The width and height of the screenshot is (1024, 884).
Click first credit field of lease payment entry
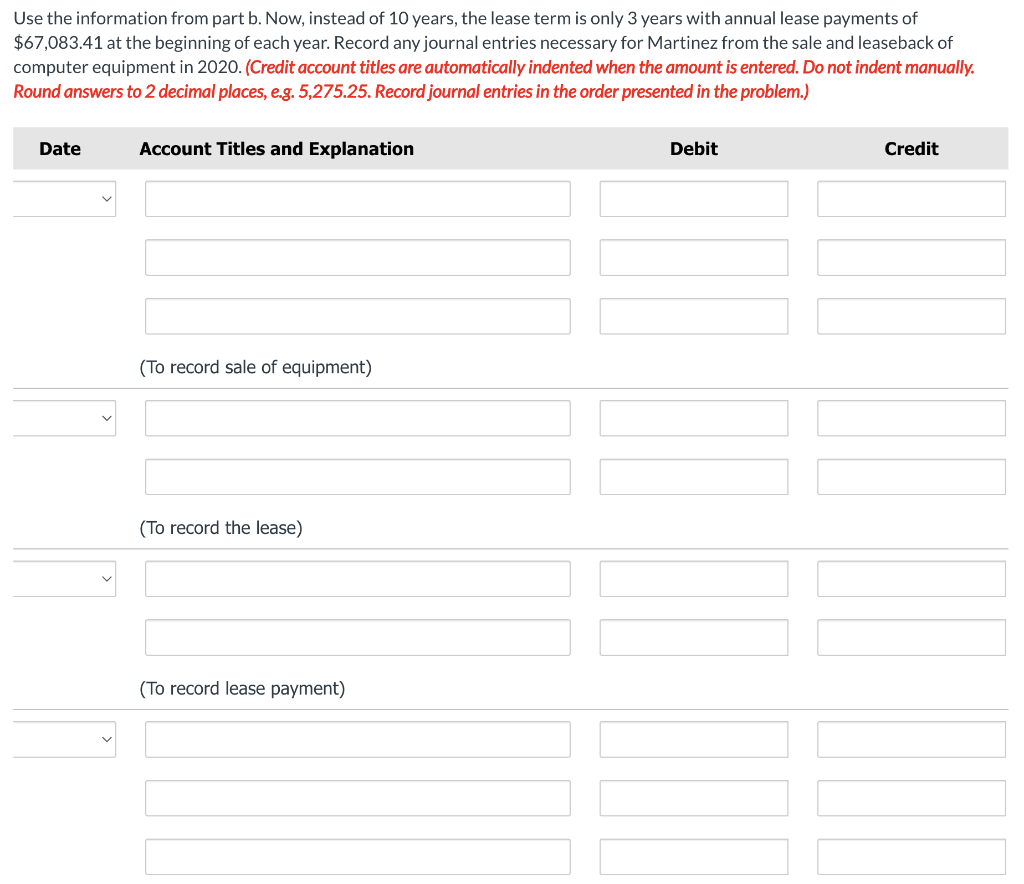click(912, 579)
